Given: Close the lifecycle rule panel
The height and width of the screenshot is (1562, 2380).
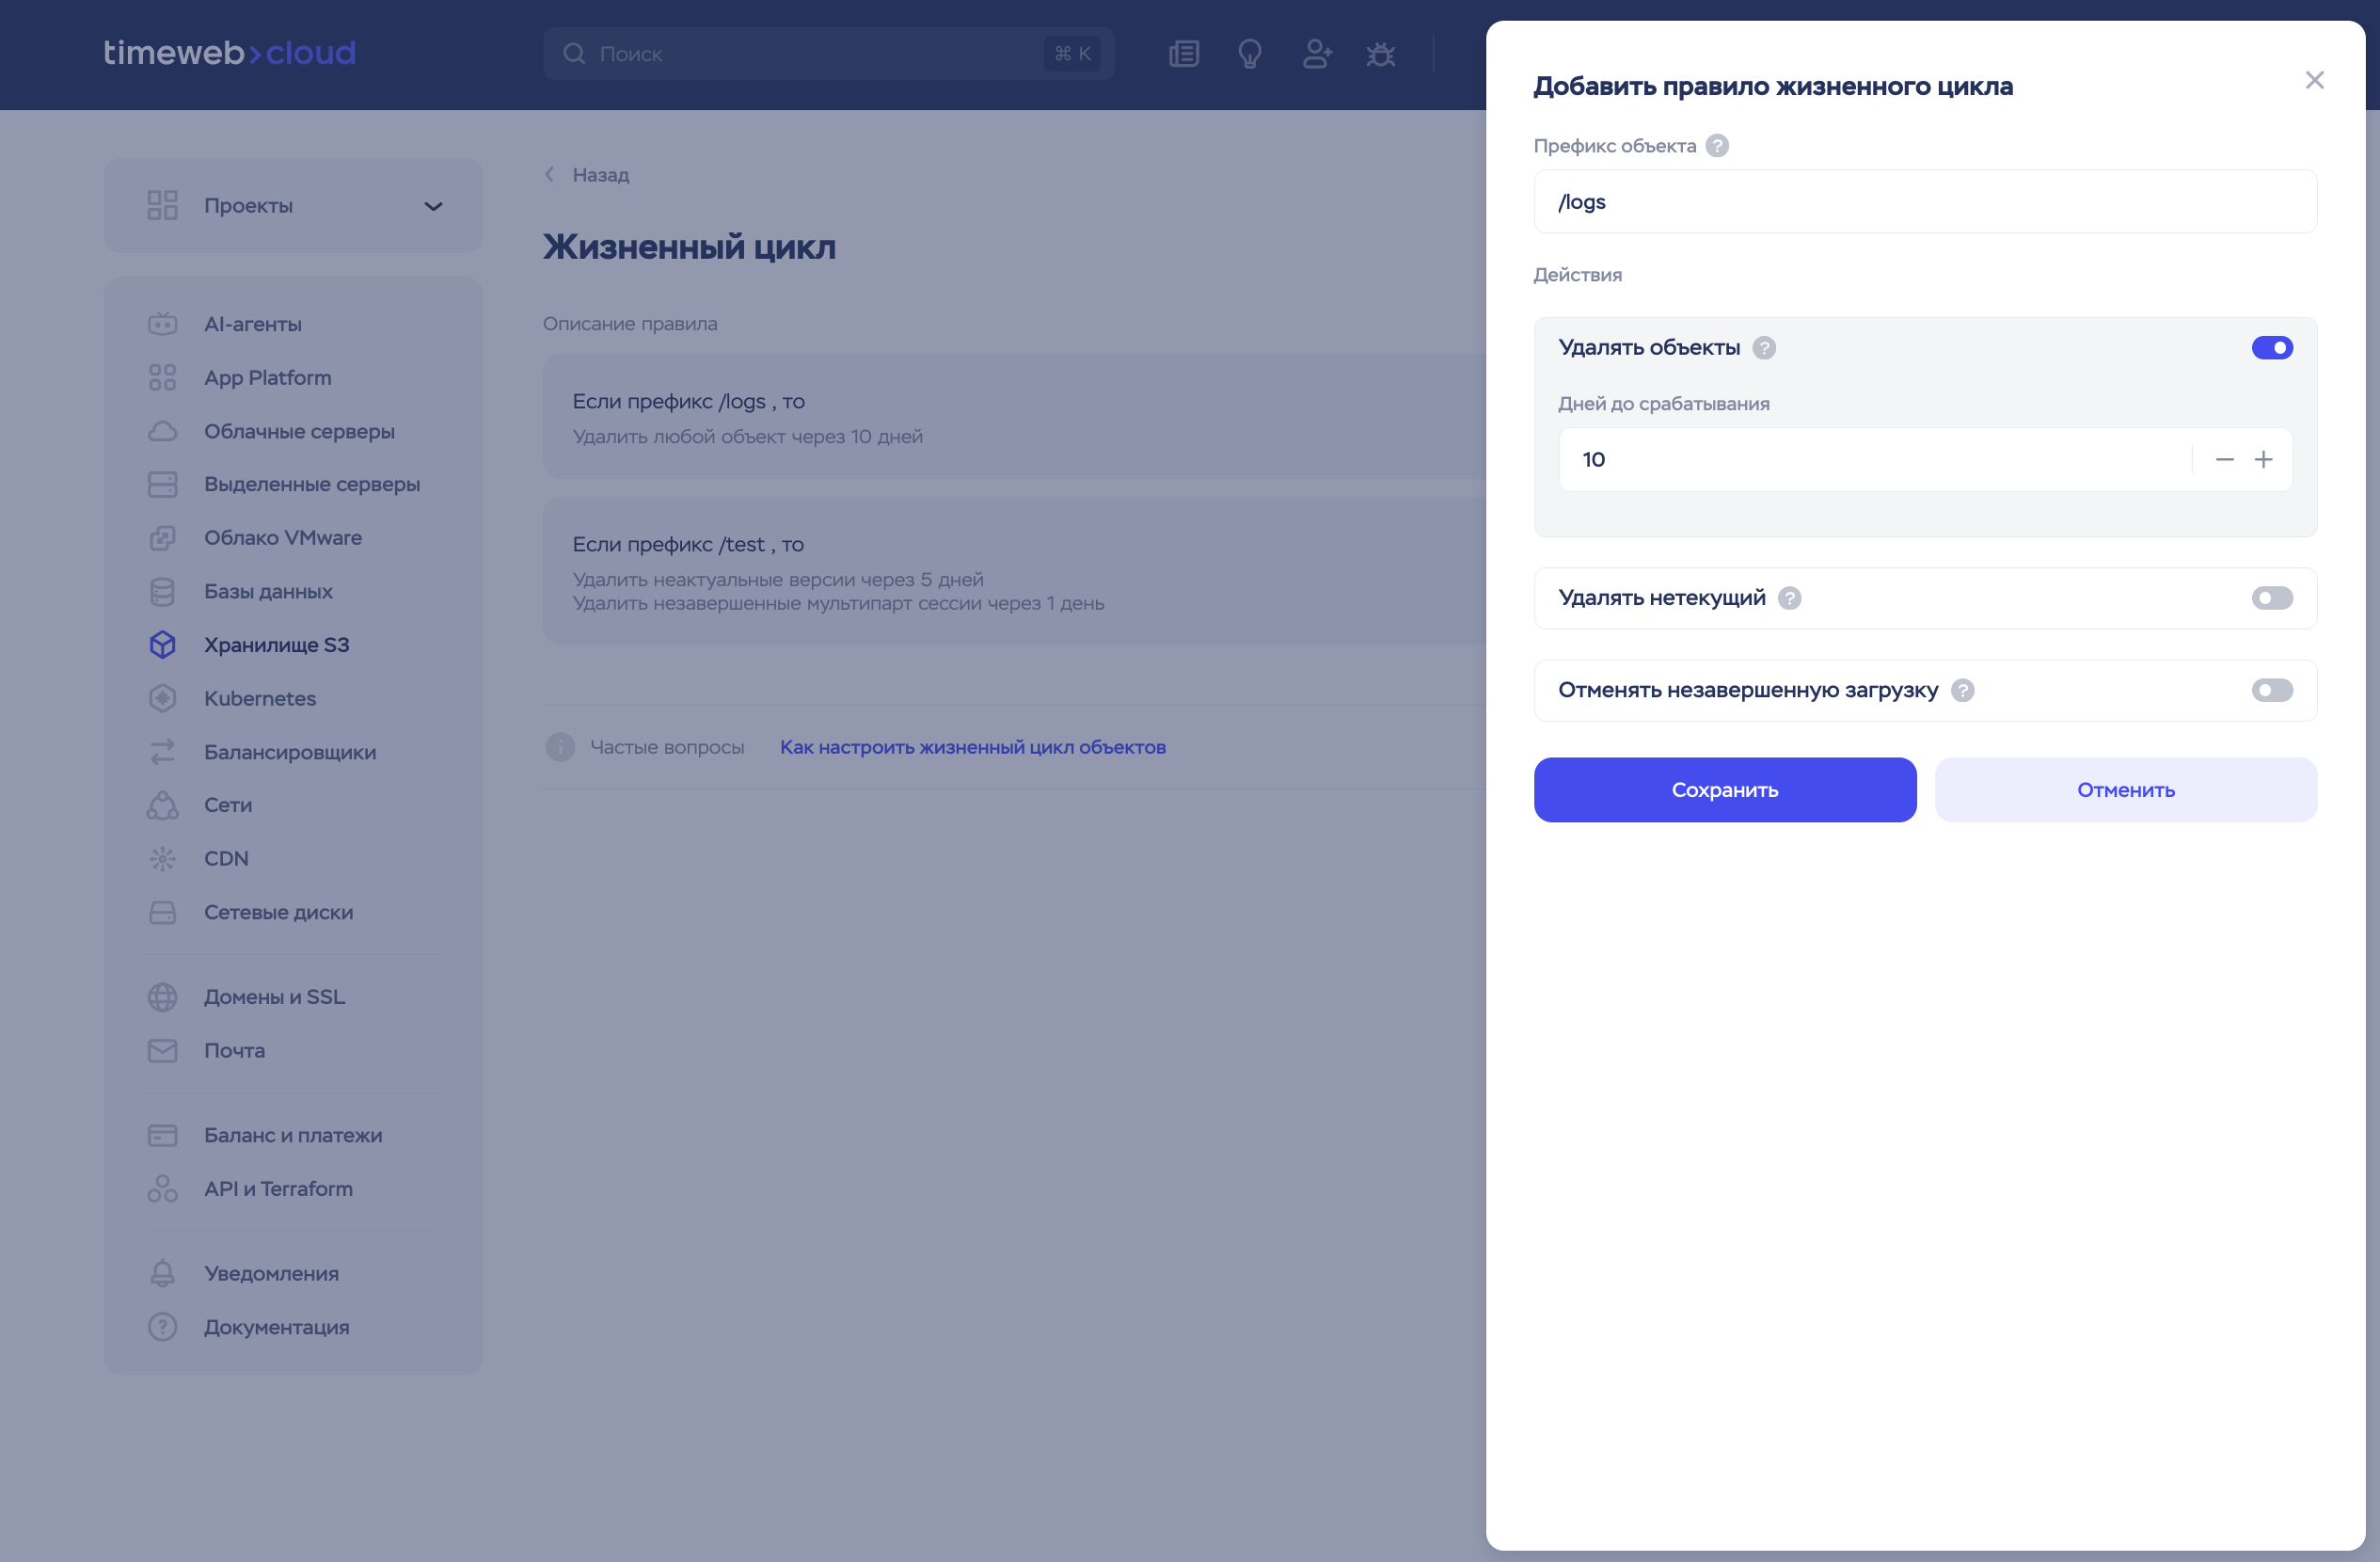Looking at the screenshot, I should [2314, 80].
